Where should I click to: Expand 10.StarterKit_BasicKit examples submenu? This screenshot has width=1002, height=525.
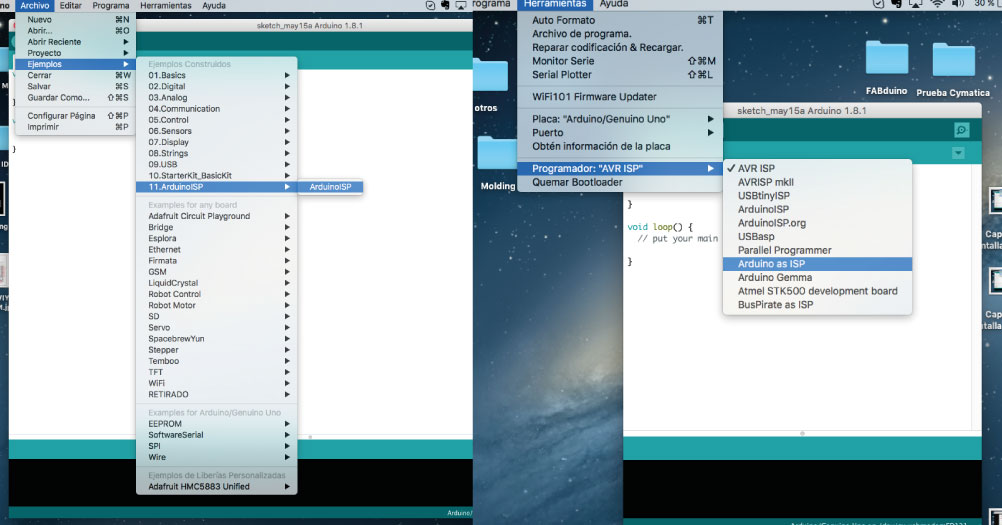click(217, 176)
